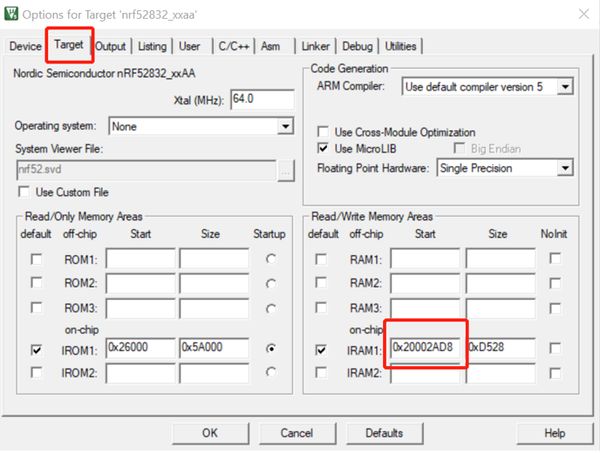Click the IROM1 Size field 0x5A000
This screenshot has height=453, width=600.
pyautogui.click(x=214, y=348)
